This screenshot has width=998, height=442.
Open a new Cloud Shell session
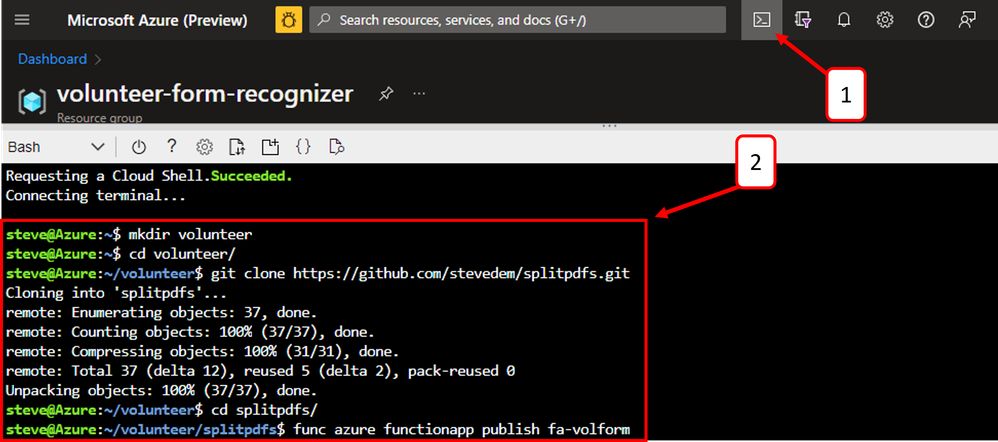pyautogui.click(x=271, y=147)
